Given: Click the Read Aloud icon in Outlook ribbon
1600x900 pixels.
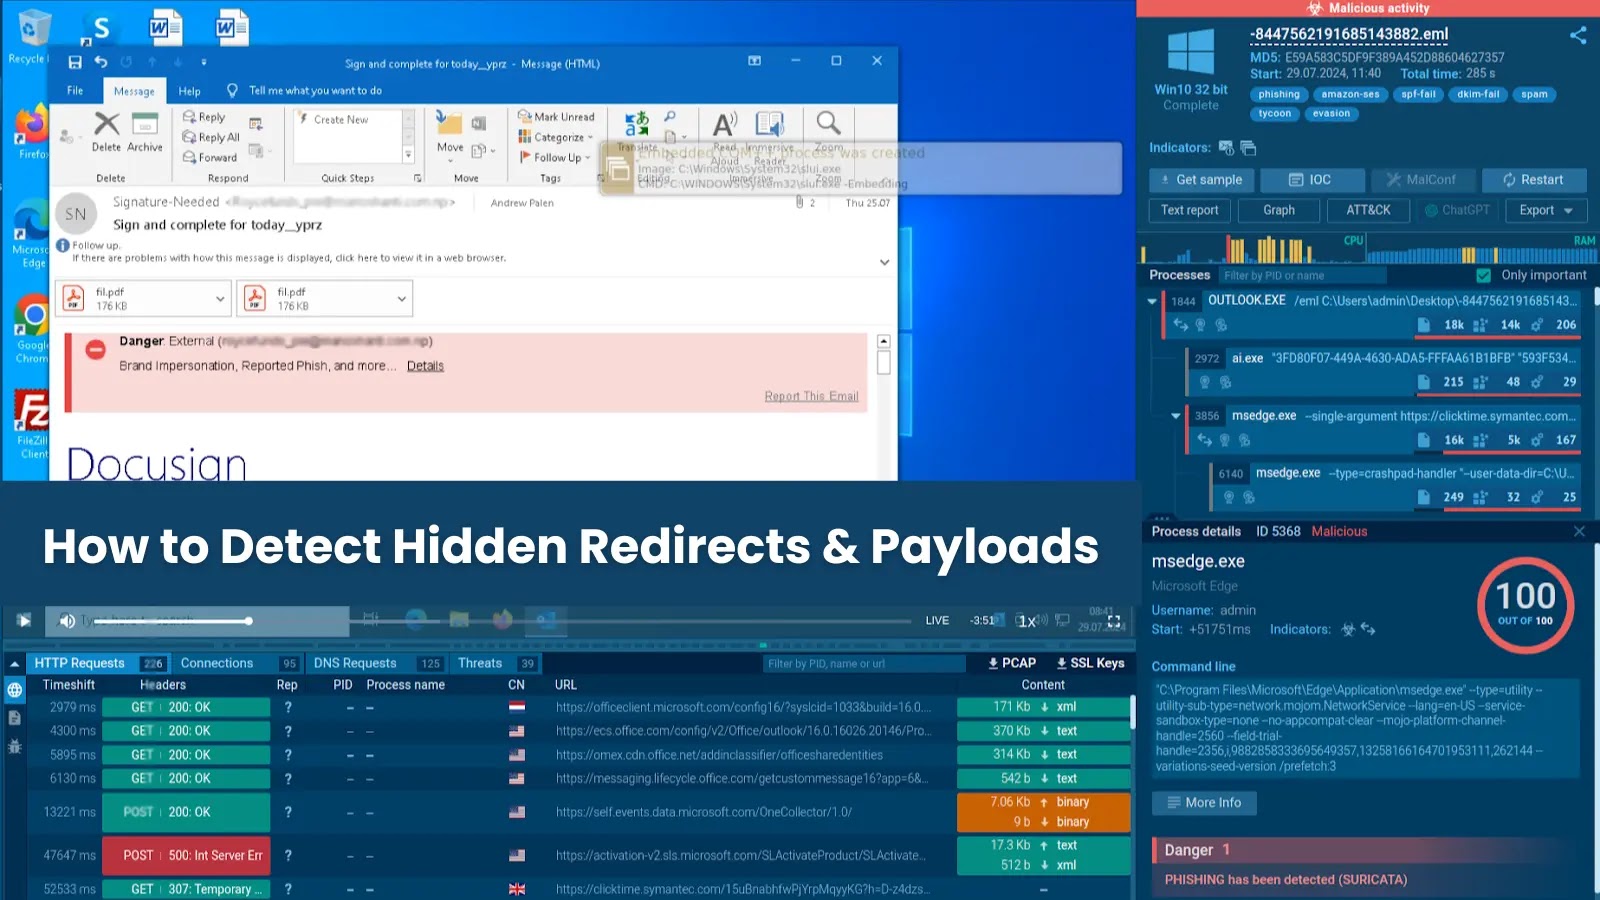Looking at the screenshot, I should coord(724,126).
